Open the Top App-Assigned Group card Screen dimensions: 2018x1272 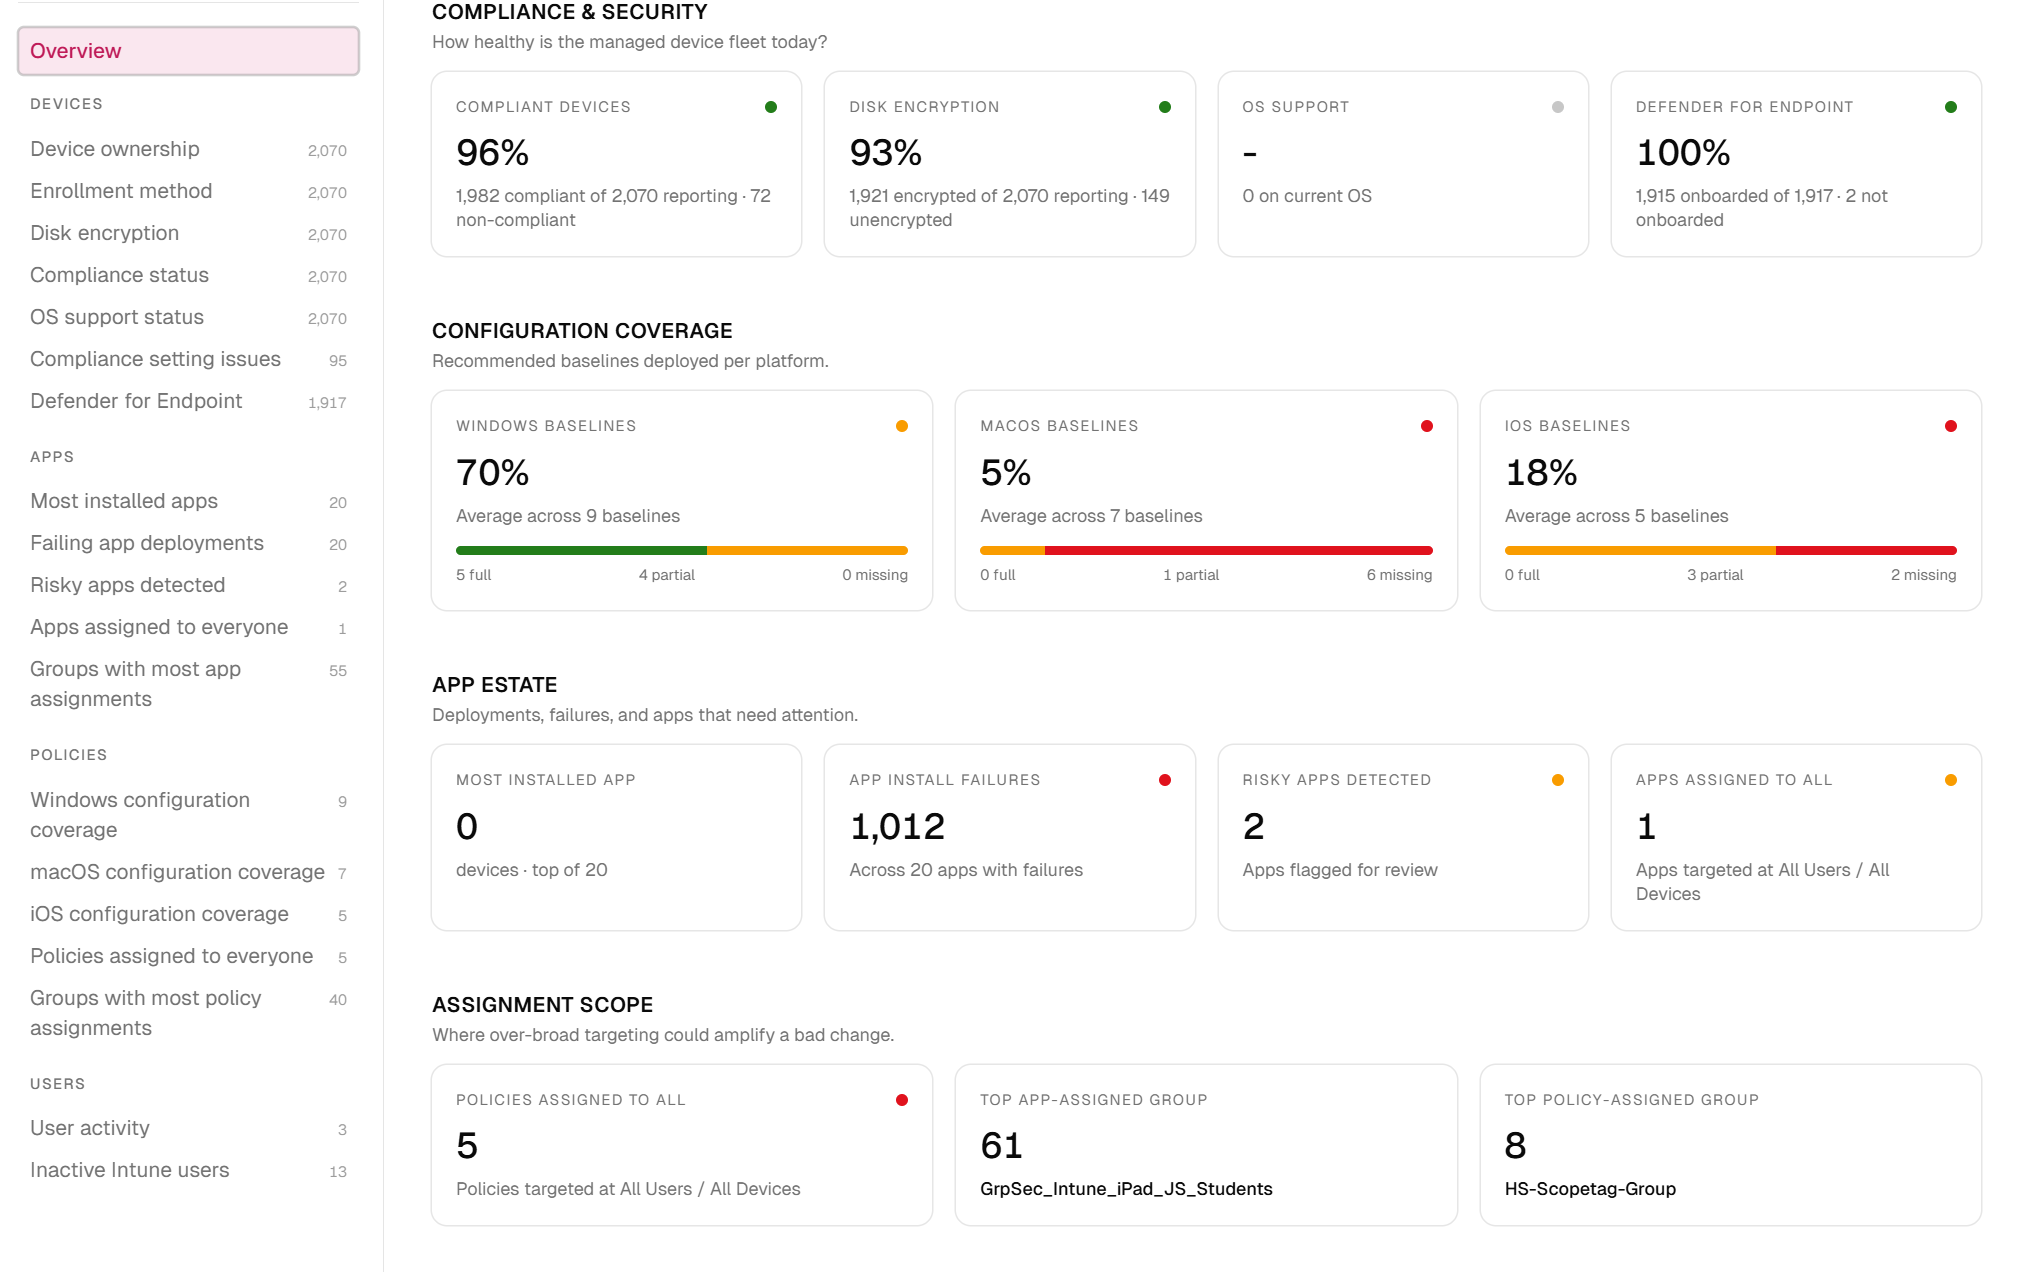(1206, 1145)
